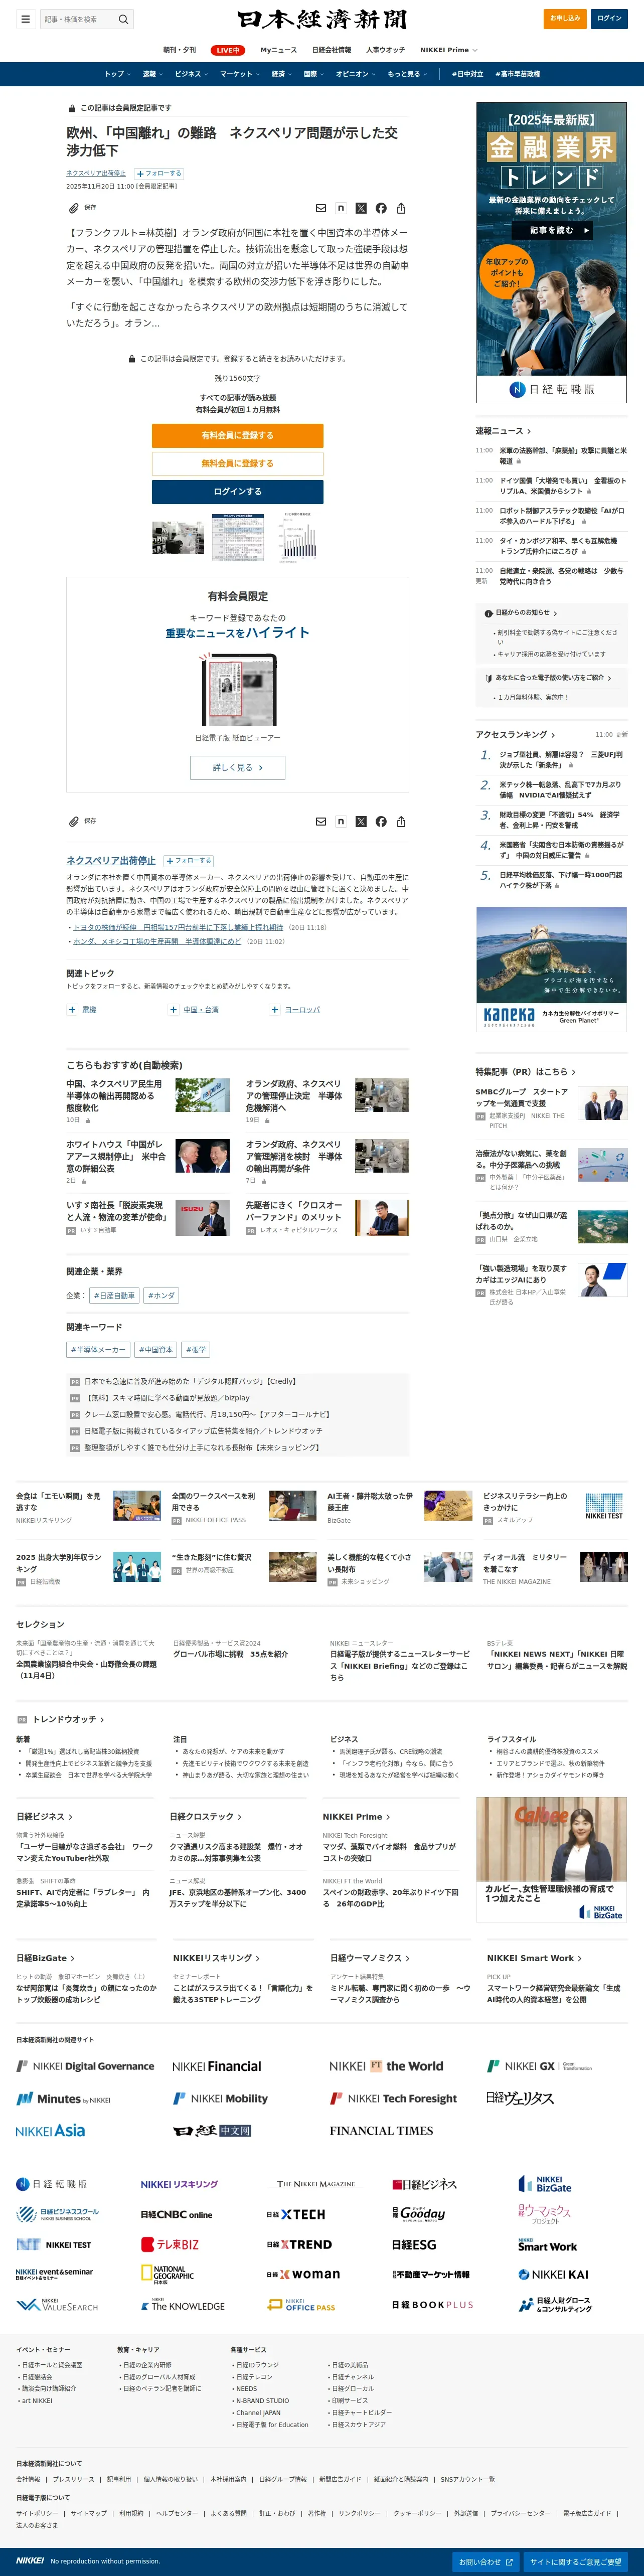Click the lower save clip icon
Image resolution: width=644 pixels, height=2576 pixels.
(x=73, y=821)
